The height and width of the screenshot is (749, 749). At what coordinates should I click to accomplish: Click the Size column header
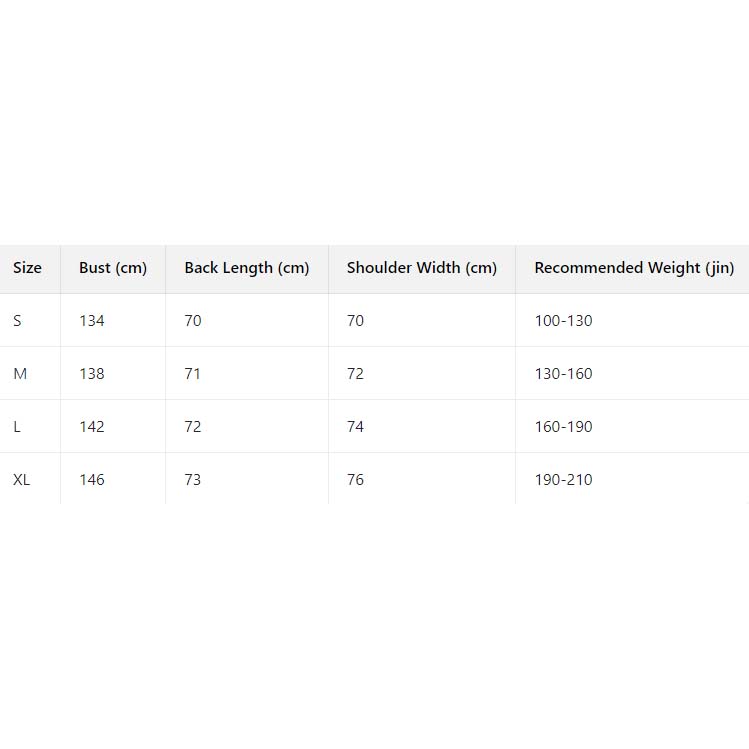tap(27, 268)
